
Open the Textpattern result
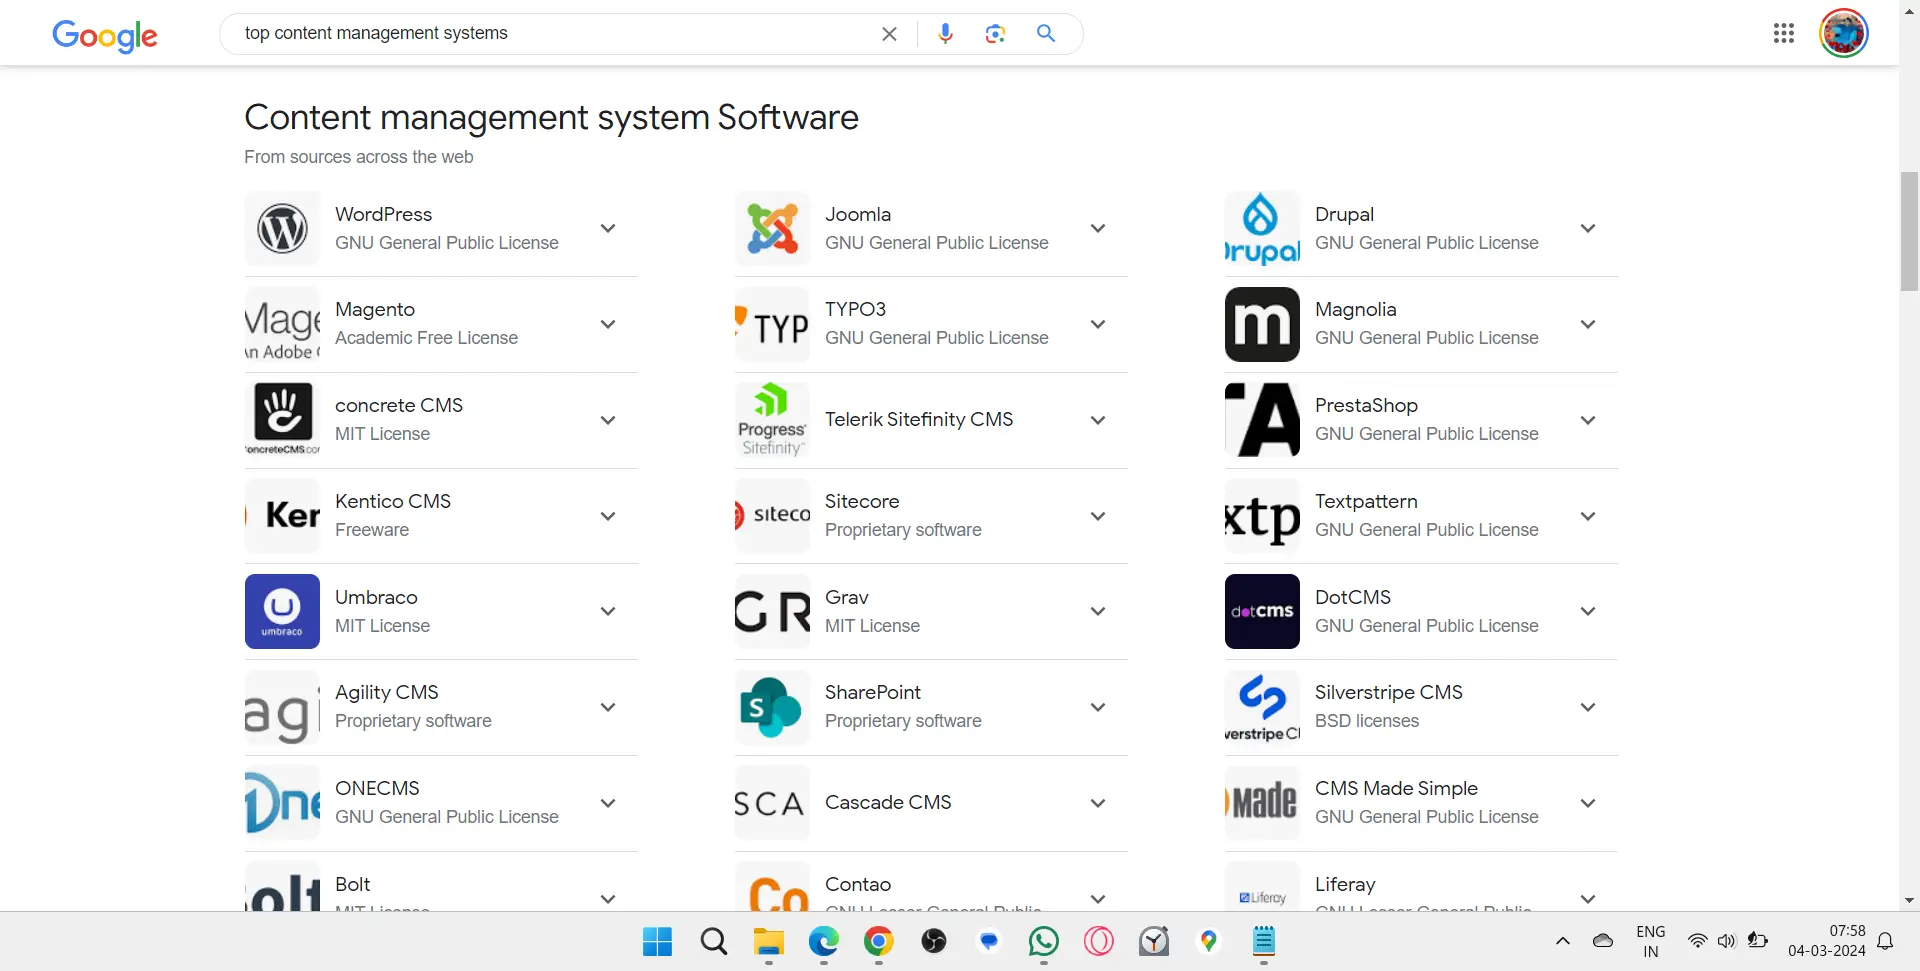click(x=1421, y=516)
